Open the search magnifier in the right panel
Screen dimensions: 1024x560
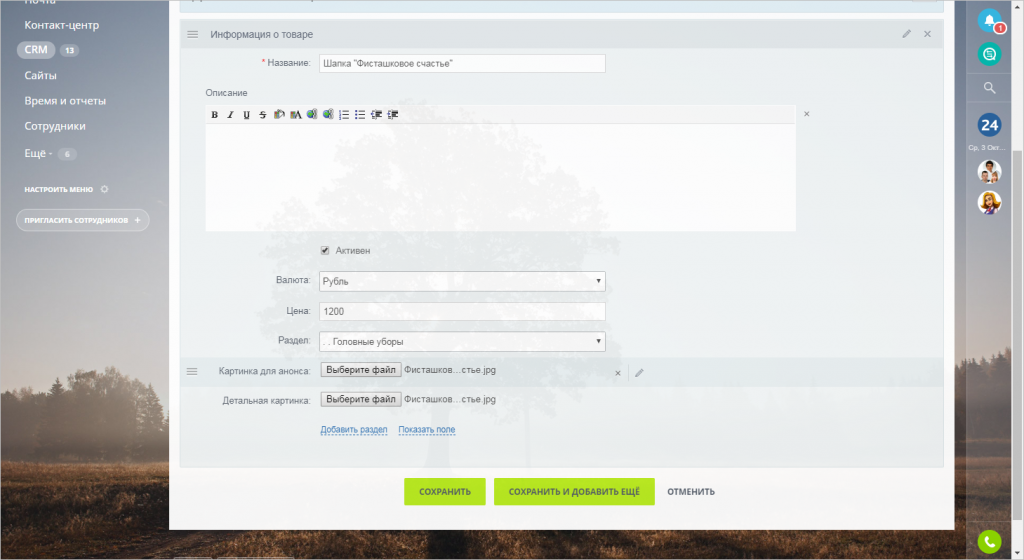click(x=989, y=88)
